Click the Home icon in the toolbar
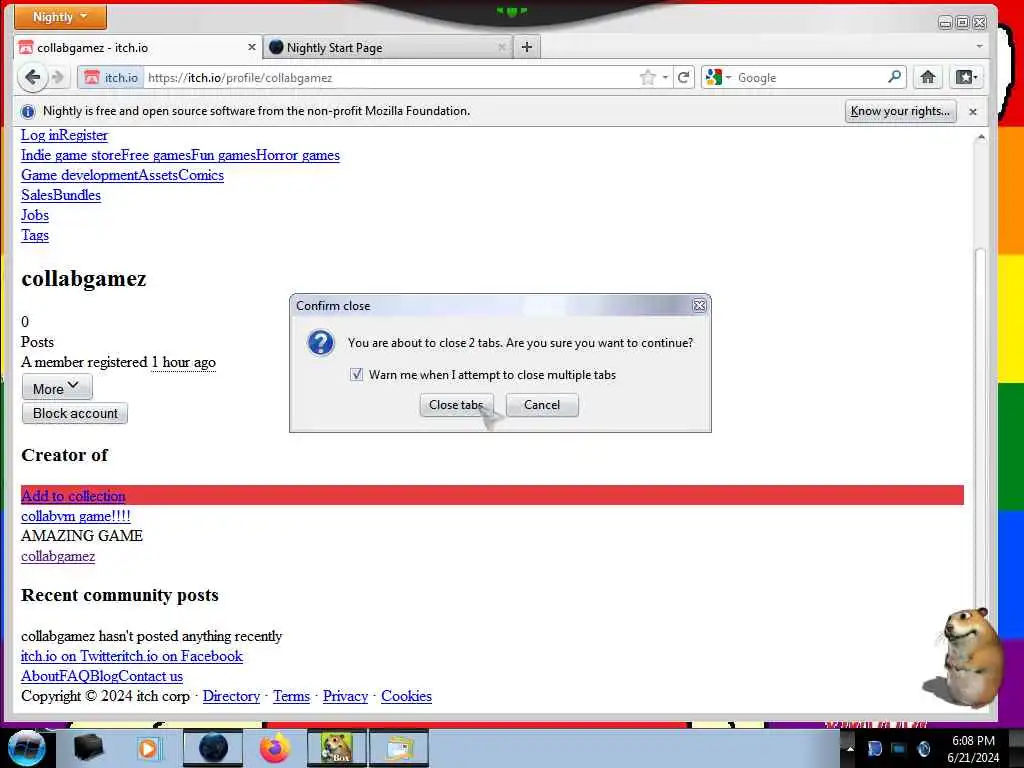Screen dimensions: 1024x768 coord(927,78)
